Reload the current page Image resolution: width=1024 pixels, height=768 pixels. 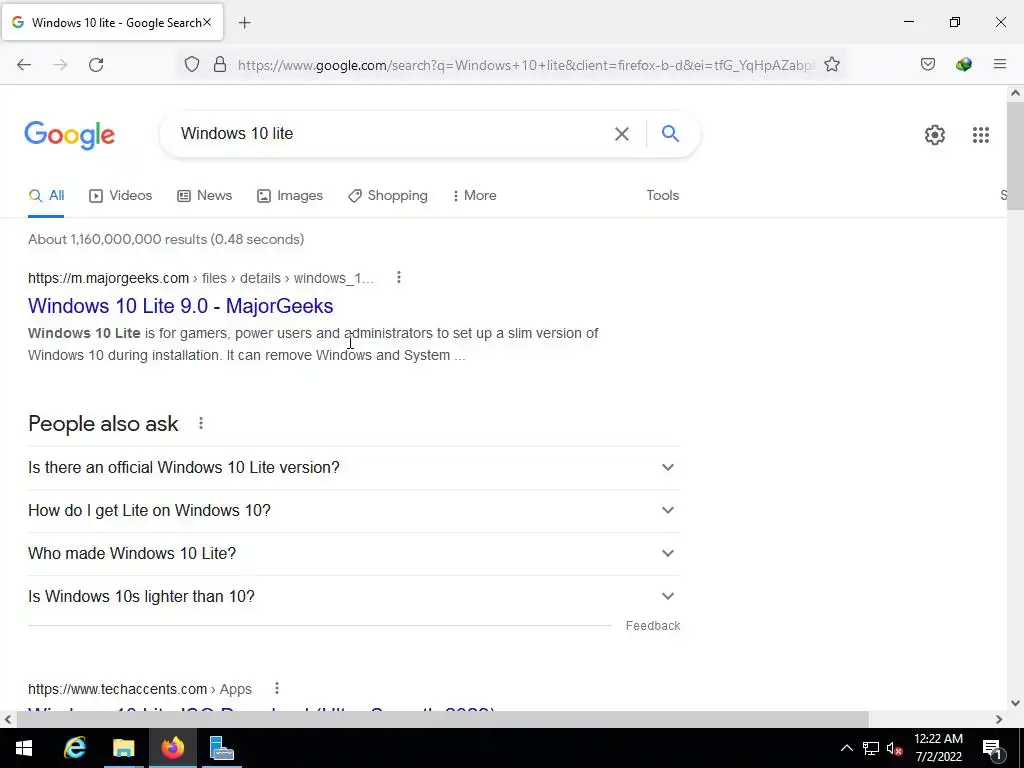click(x=96, y=65)
